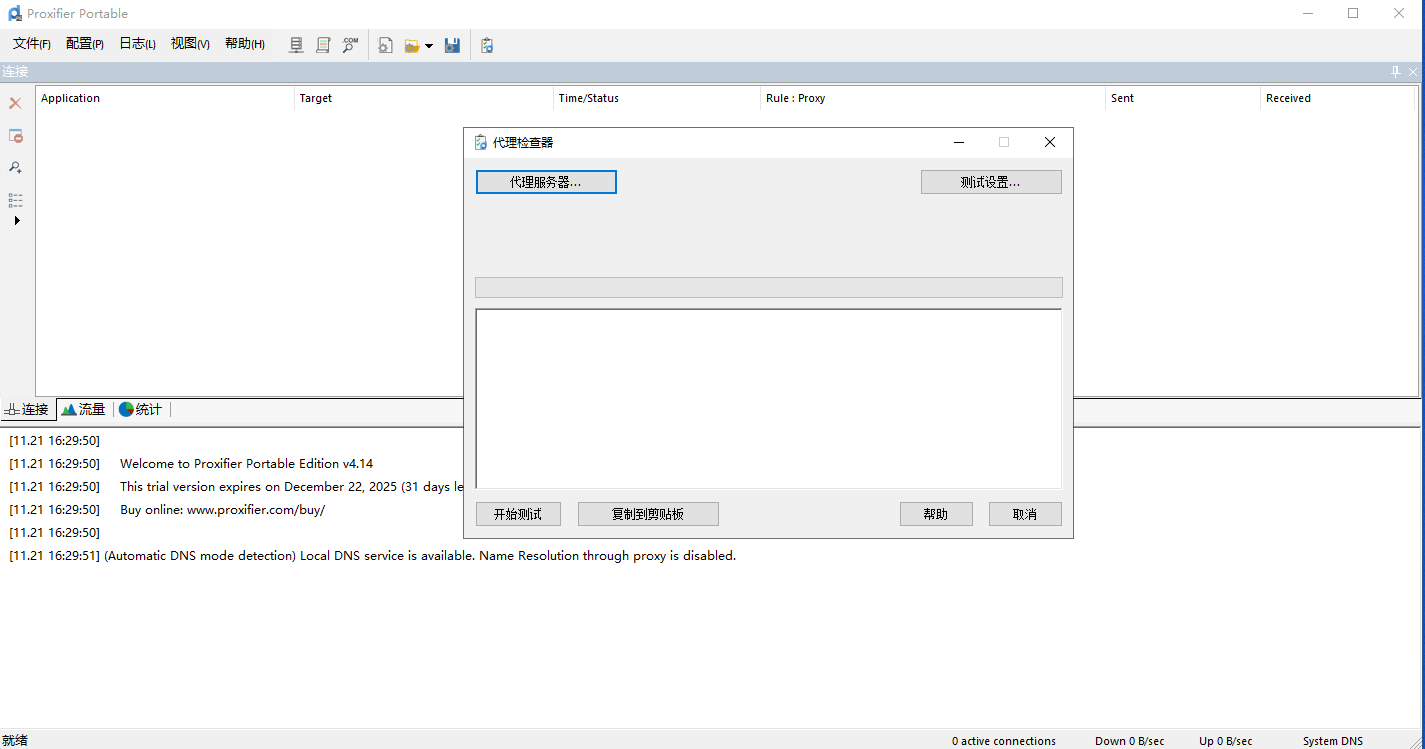Click the empty progress bar in the proxy checker

pos(768,288)
